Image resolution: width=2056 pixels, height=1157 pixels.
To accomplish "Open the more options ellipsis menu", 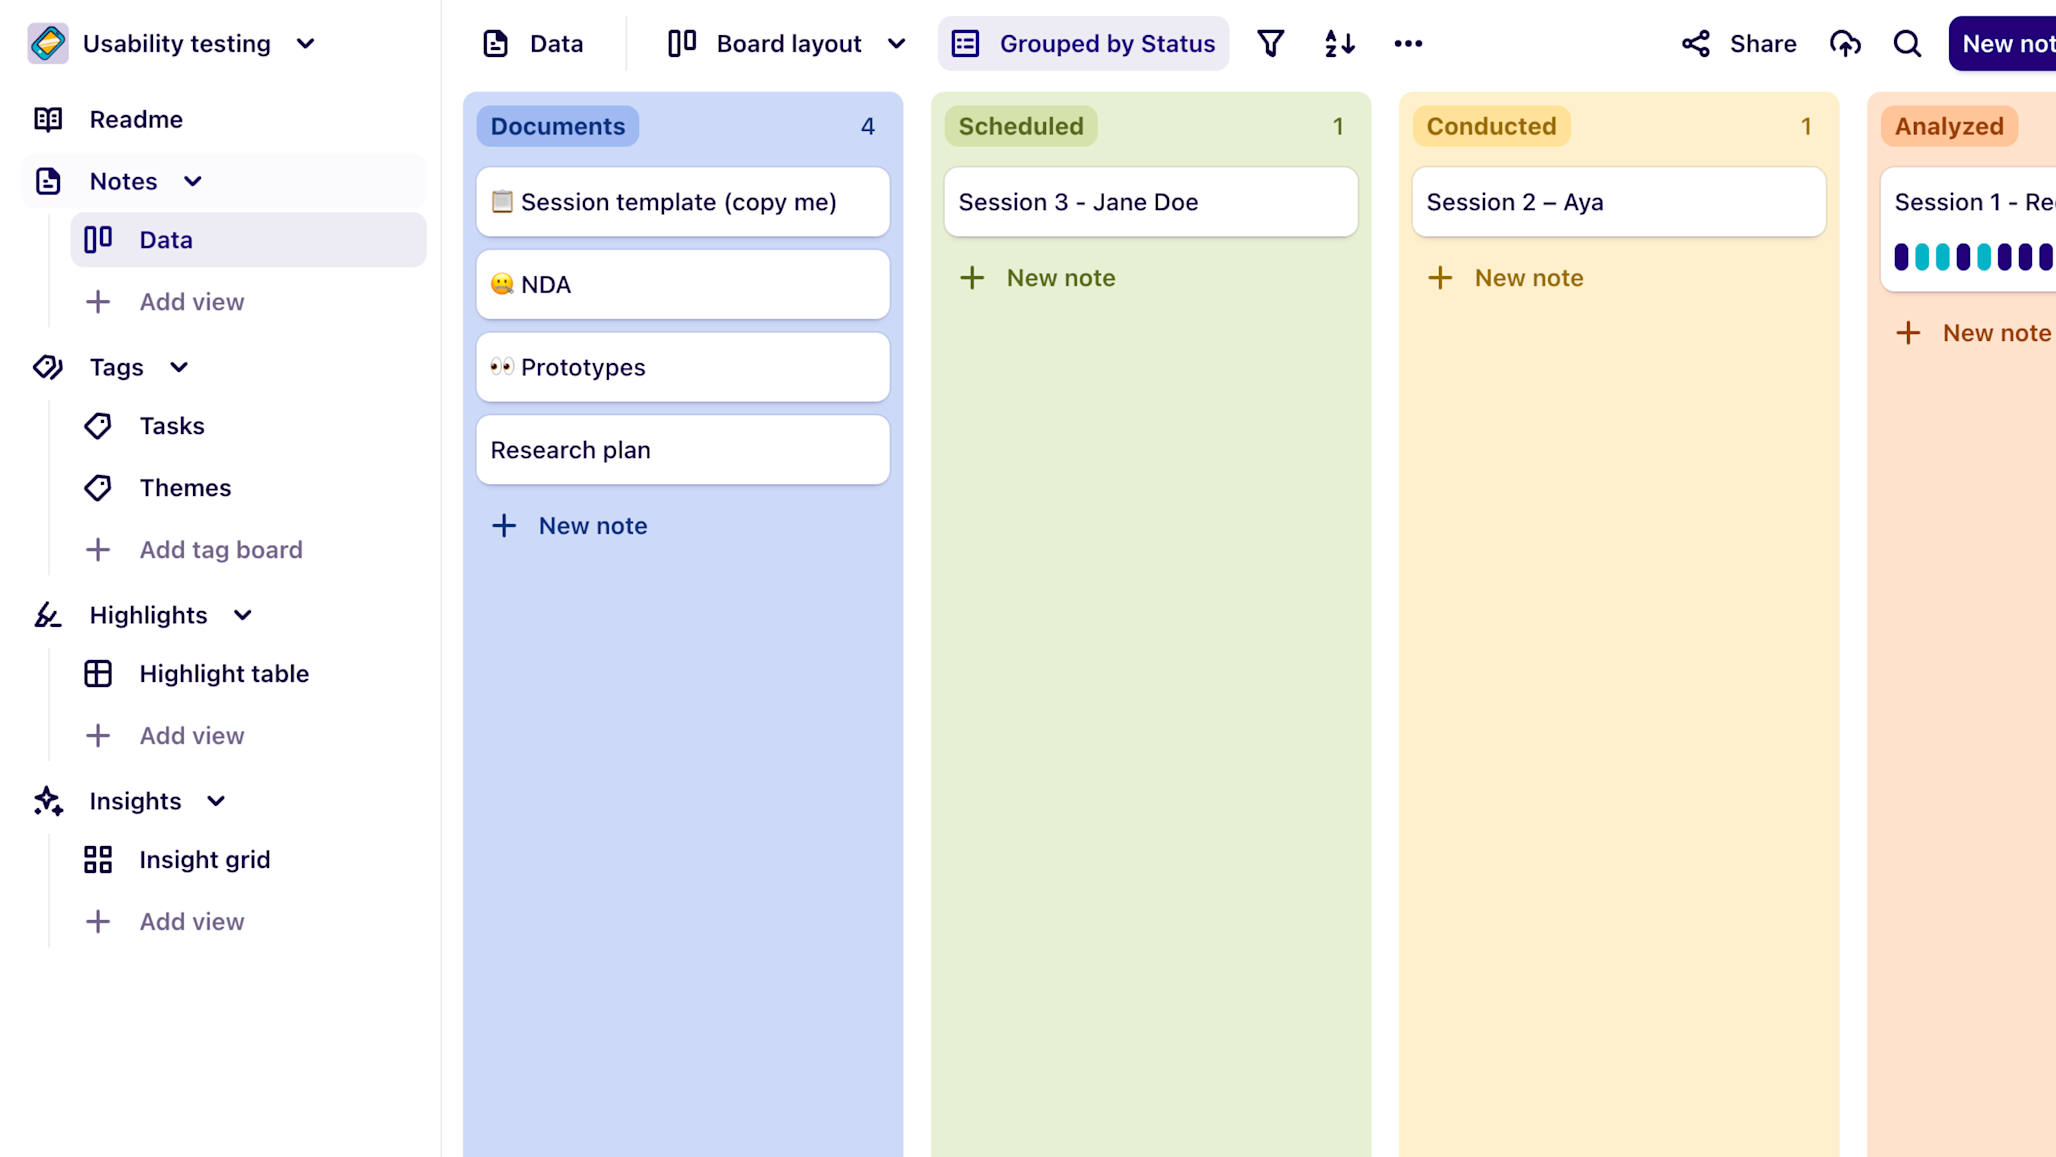I will pyautogui.click(x=1407, y=43).
